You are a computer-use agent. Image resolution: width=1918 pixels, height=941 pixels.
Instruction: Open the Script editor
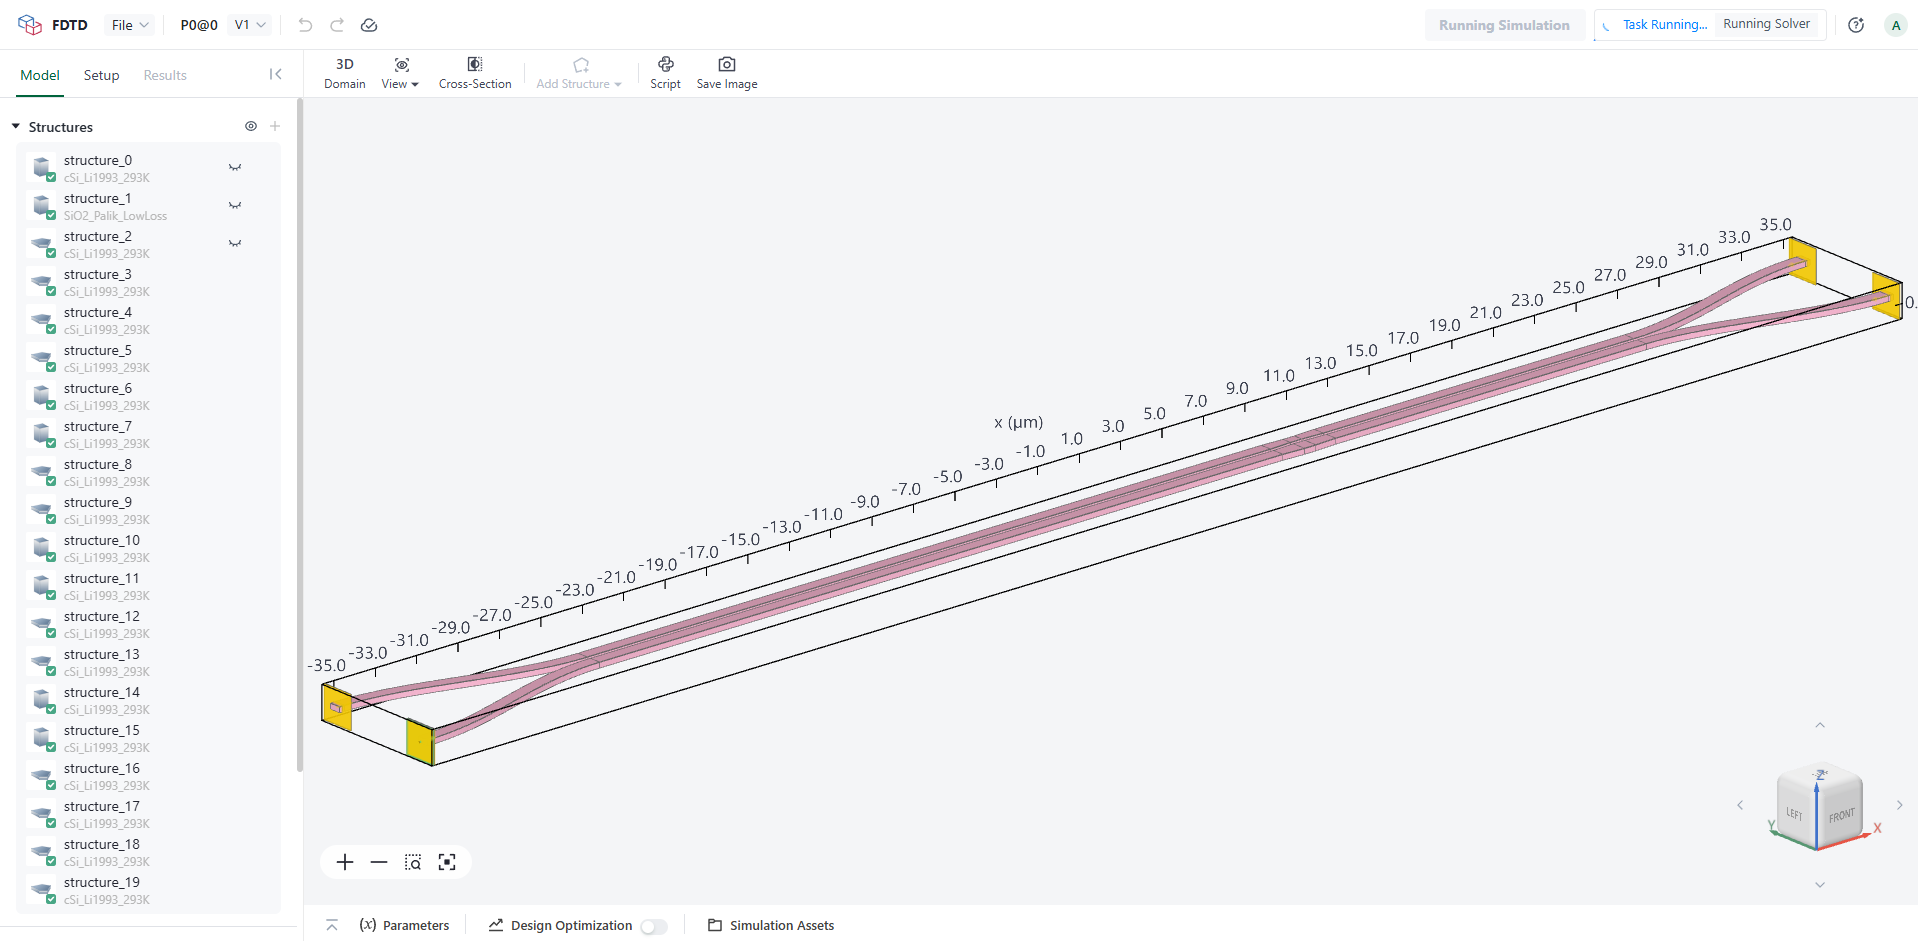pos(665,73)
